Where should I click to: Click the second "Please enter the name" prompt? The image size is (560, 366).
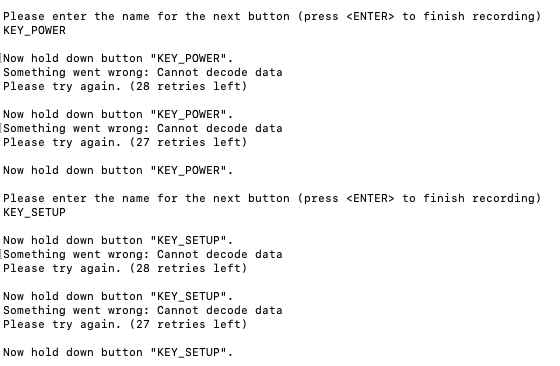coord(272,199)
